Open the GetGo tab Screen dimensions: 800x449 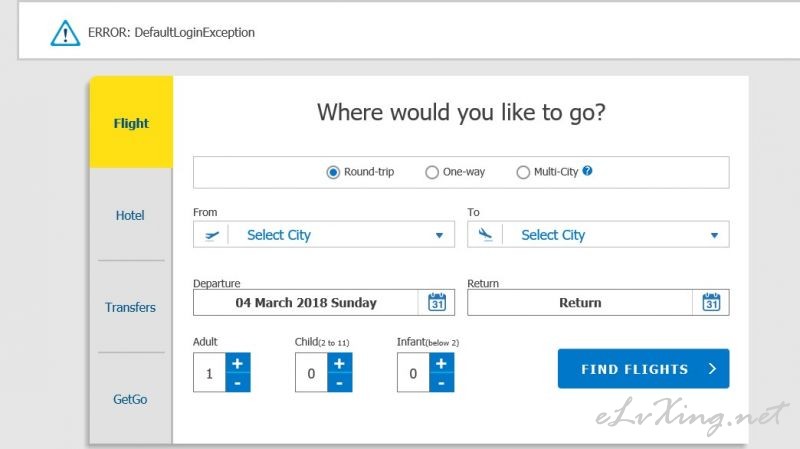coord(130,399)
